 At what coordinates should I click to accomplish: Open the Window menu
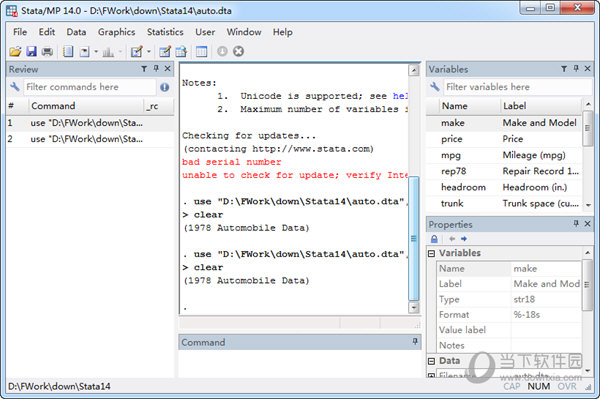coord(244,32)
